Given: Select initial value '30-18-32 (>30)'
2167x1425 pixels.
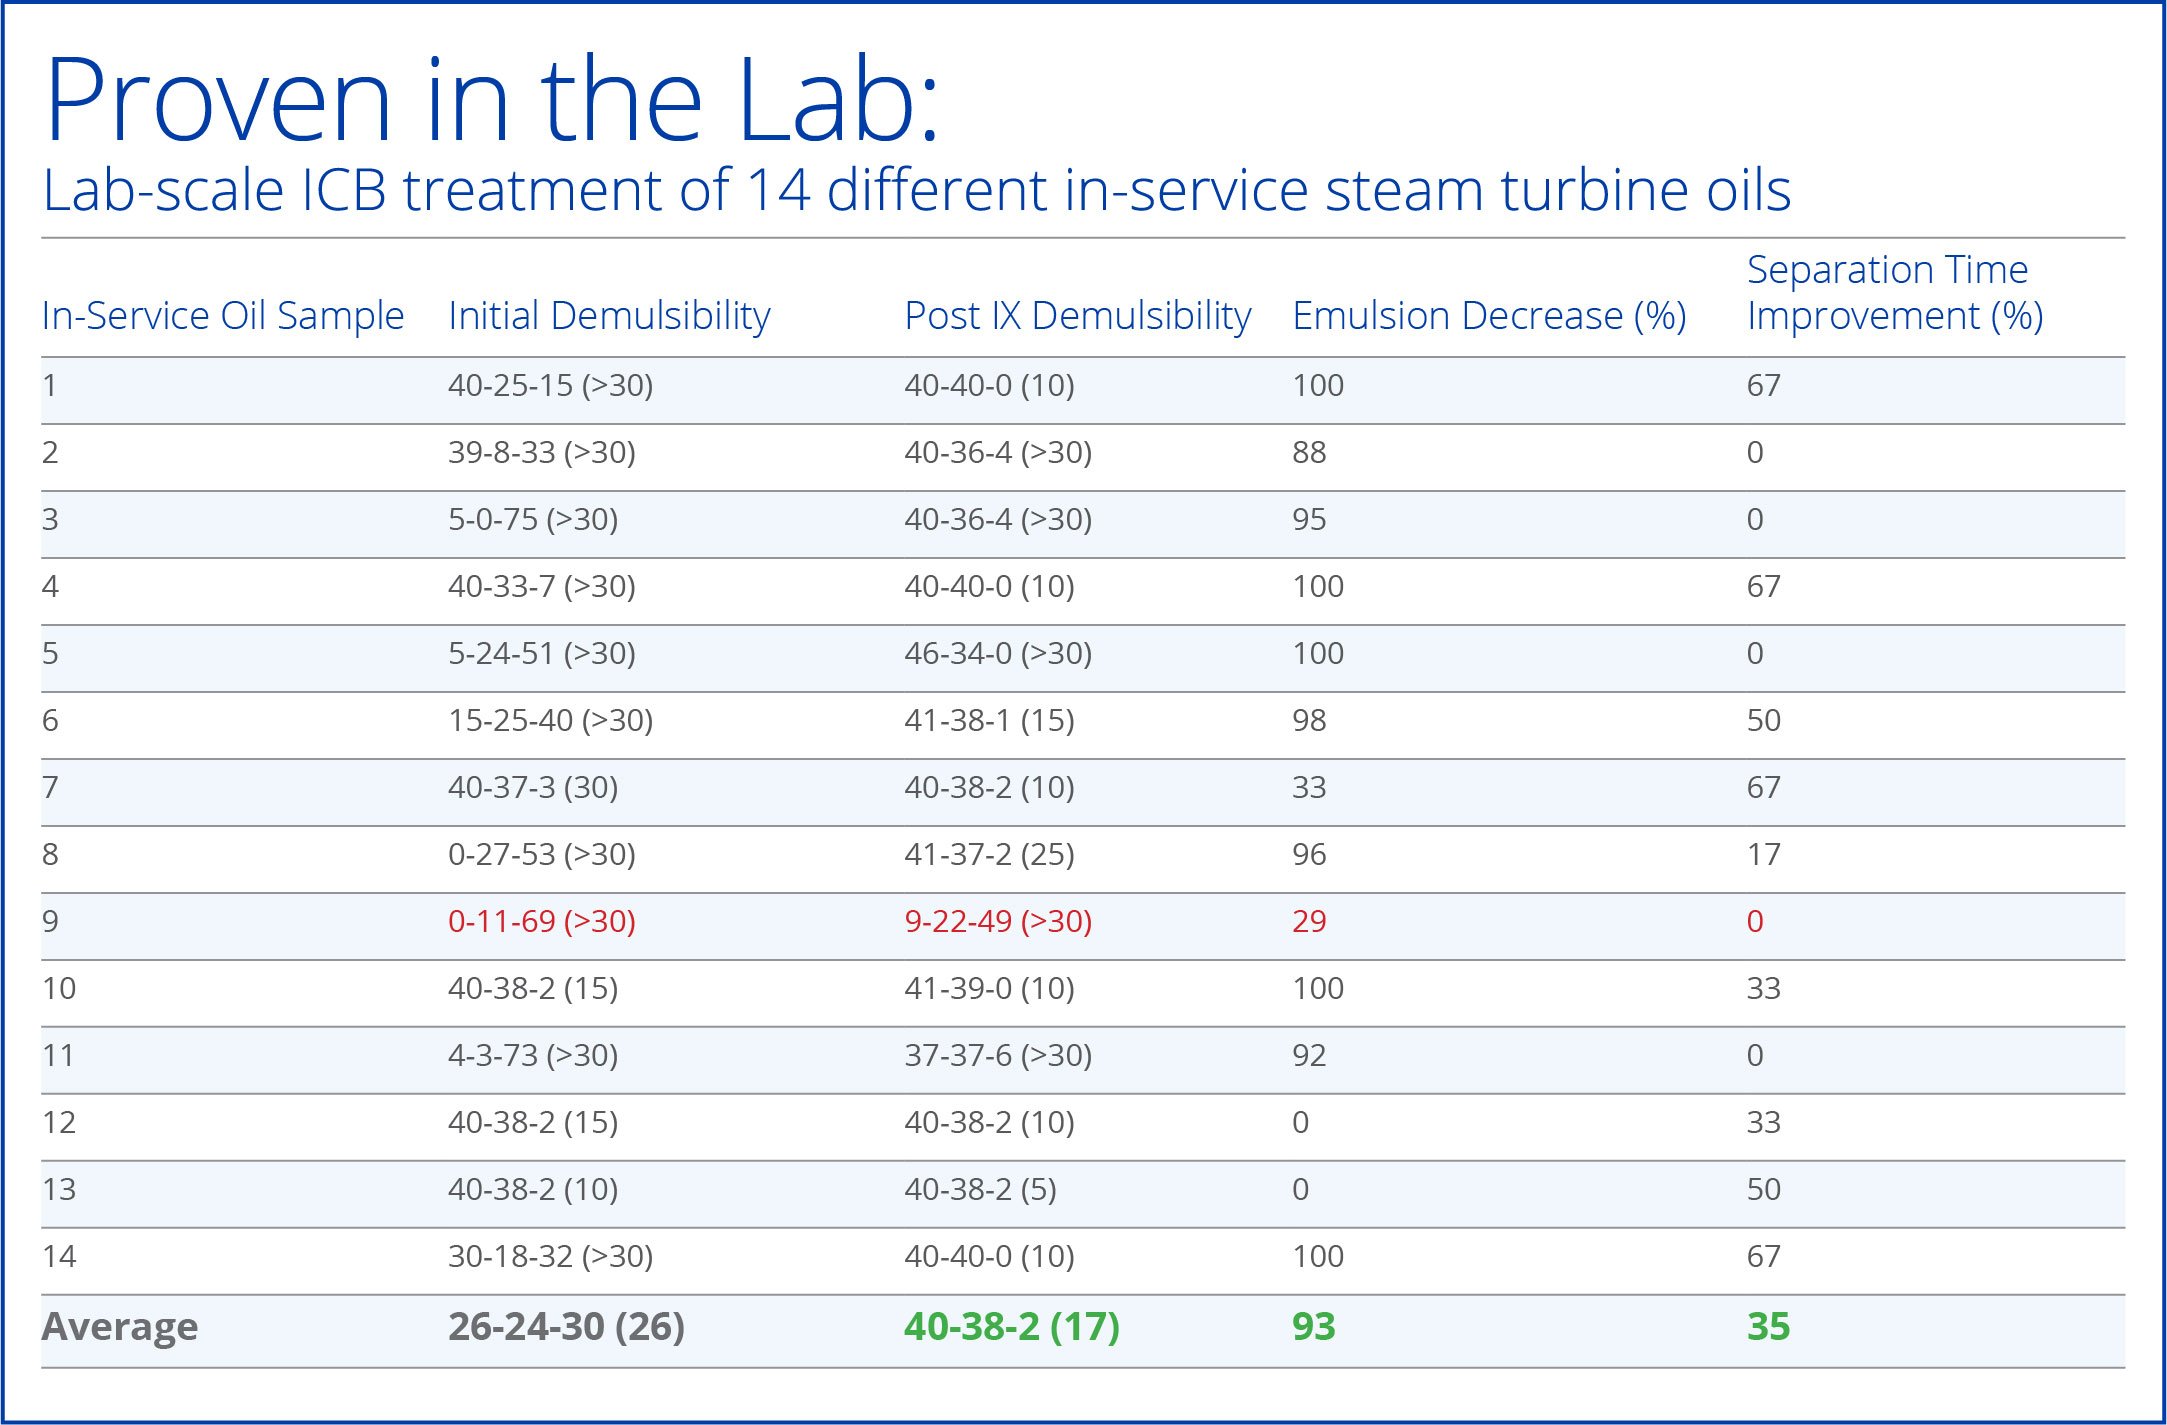Looking at the screenshot, I should click(550, 1256).
